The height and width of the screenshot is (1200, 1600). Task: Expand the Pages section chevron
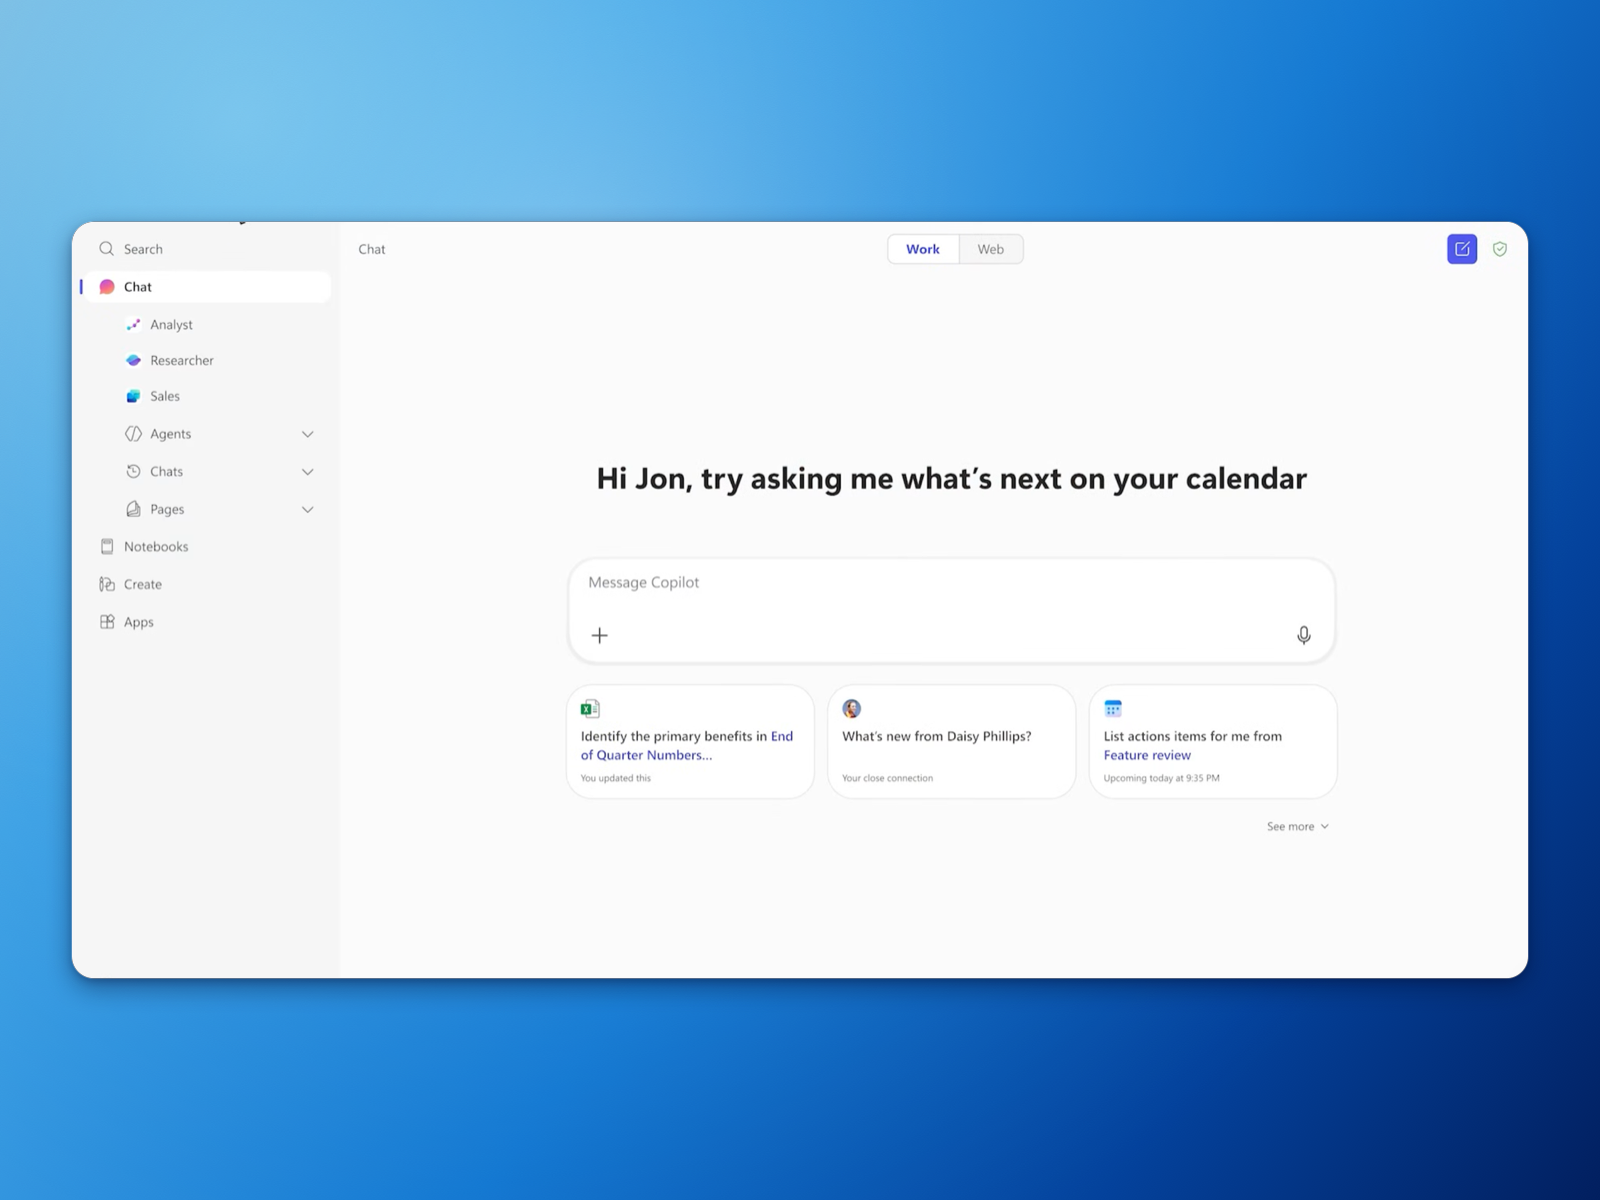(x=308, y=510)
